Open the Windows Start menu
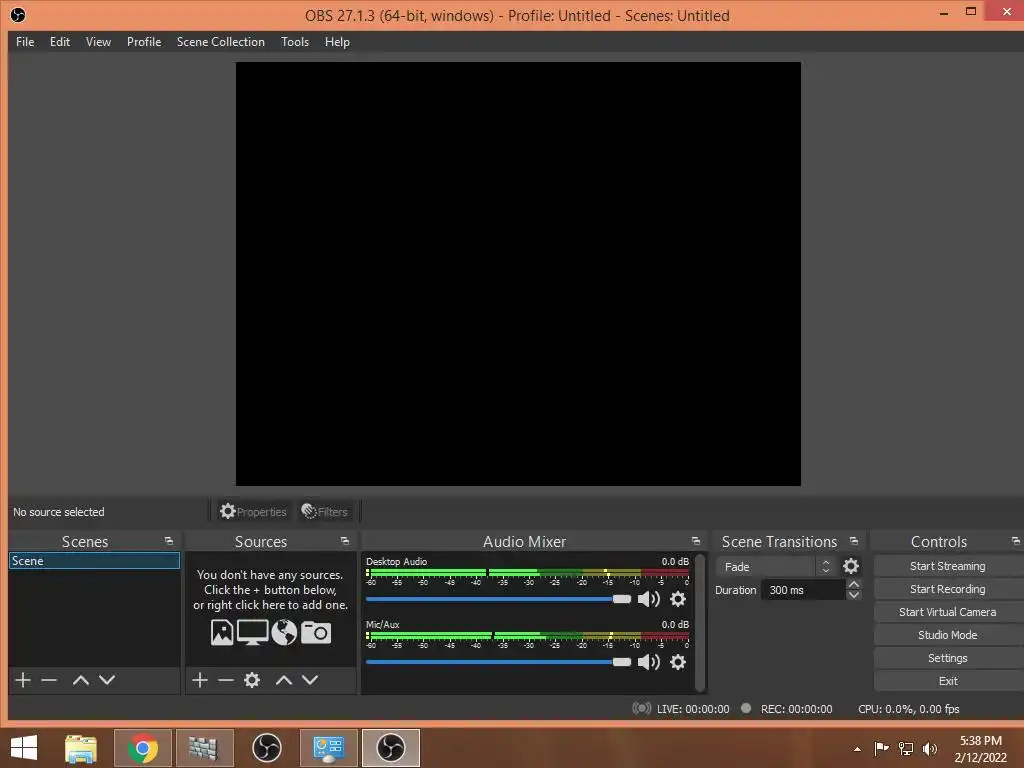The image size is (1024, 768). tap(24, 748)
